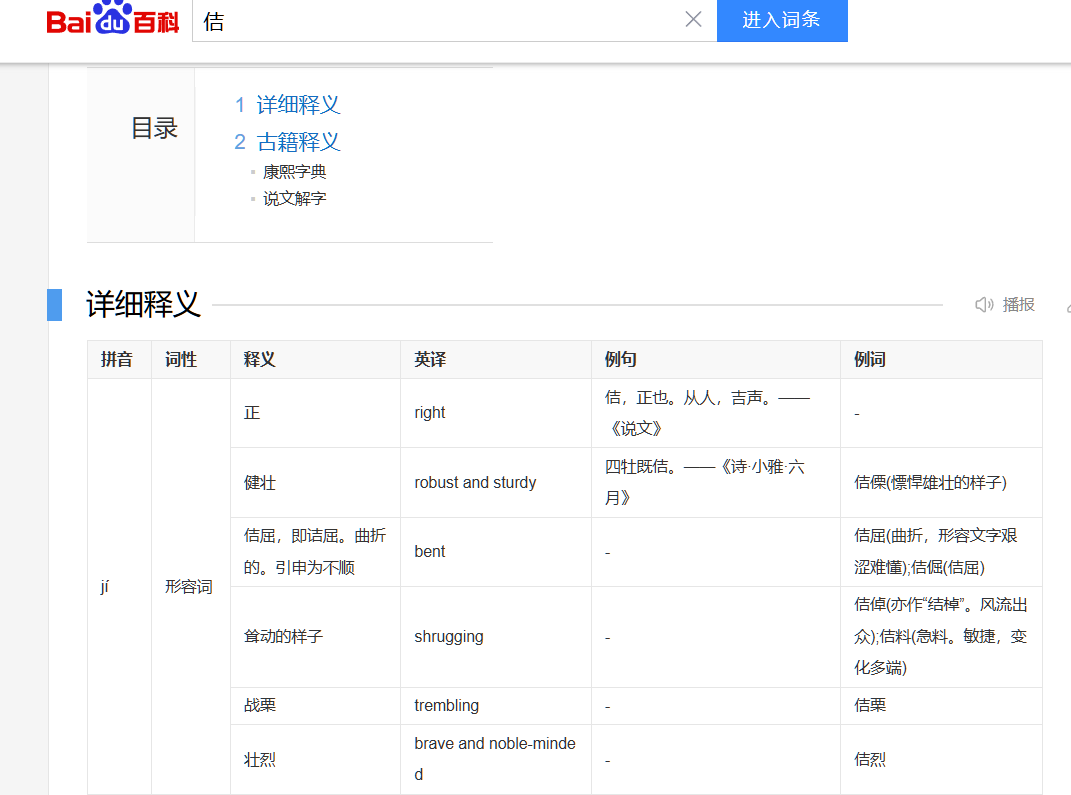Click the 进入词条 button

782,20
